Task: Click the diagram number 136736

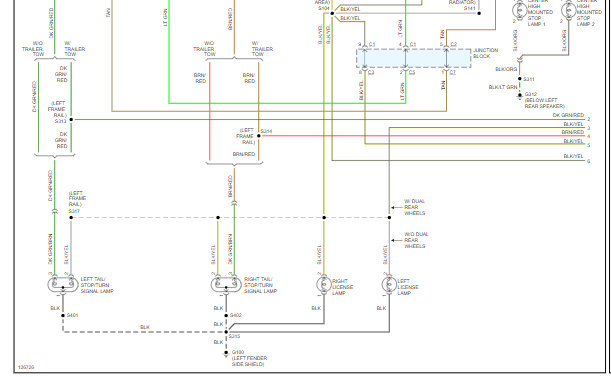Action: pos(26,367)
